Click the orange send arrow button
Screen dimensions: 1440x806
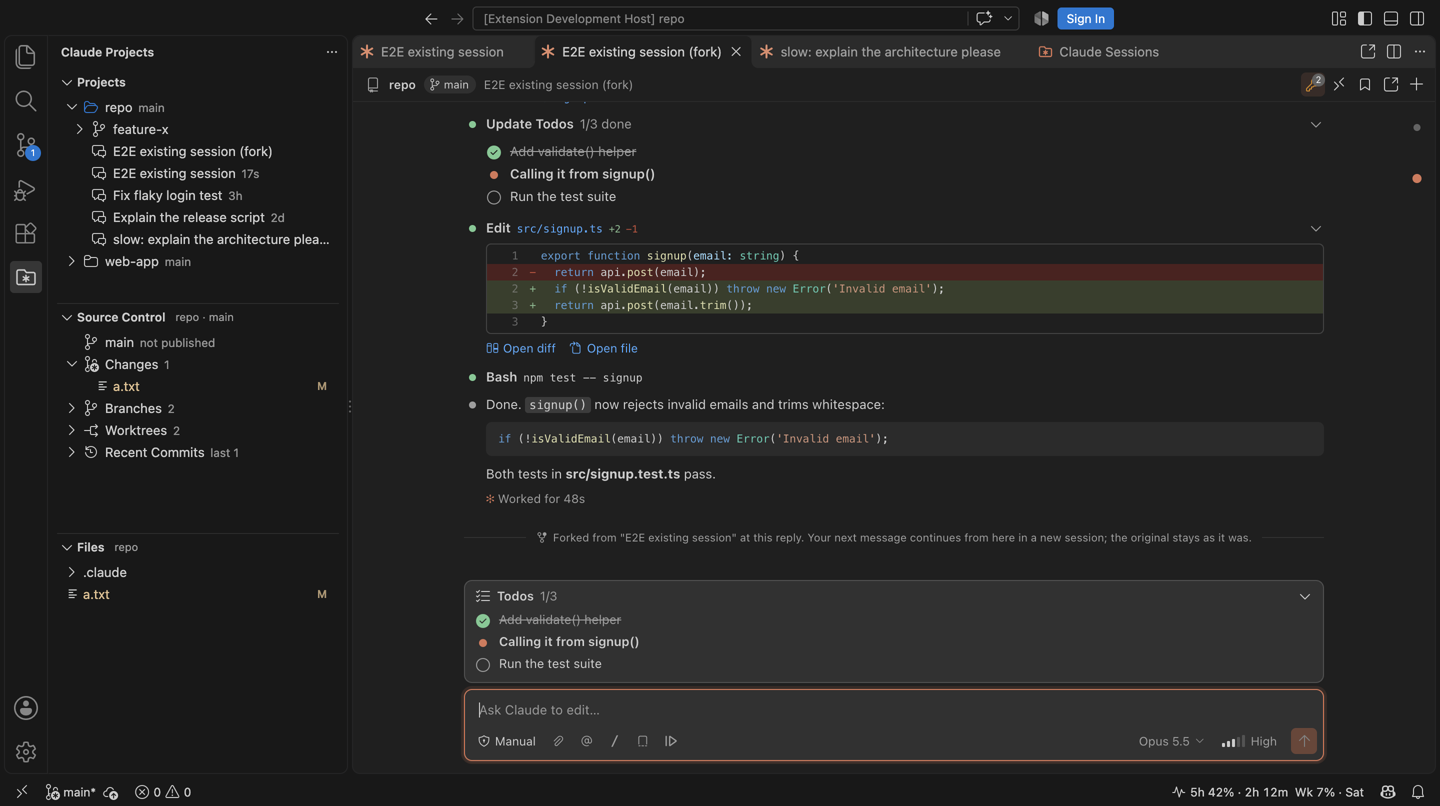tap(1304, 741)
